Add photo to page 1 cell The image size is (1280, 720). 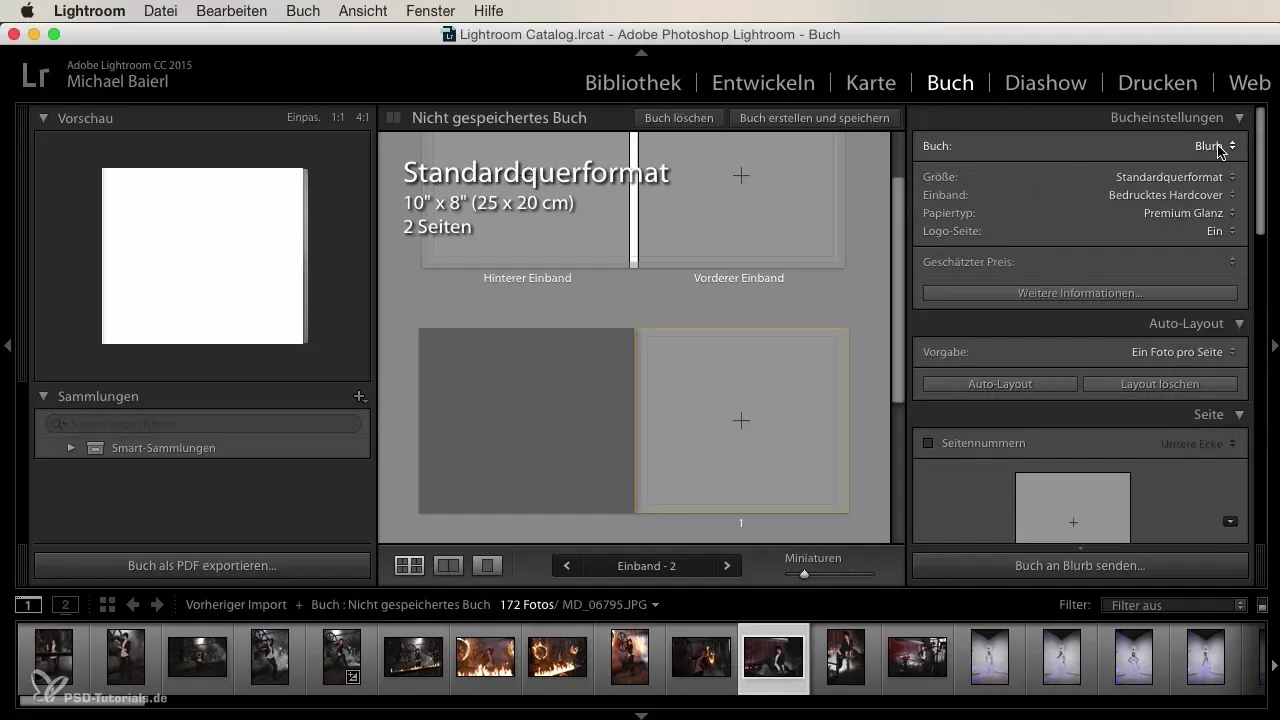click(x=741, y=421)
